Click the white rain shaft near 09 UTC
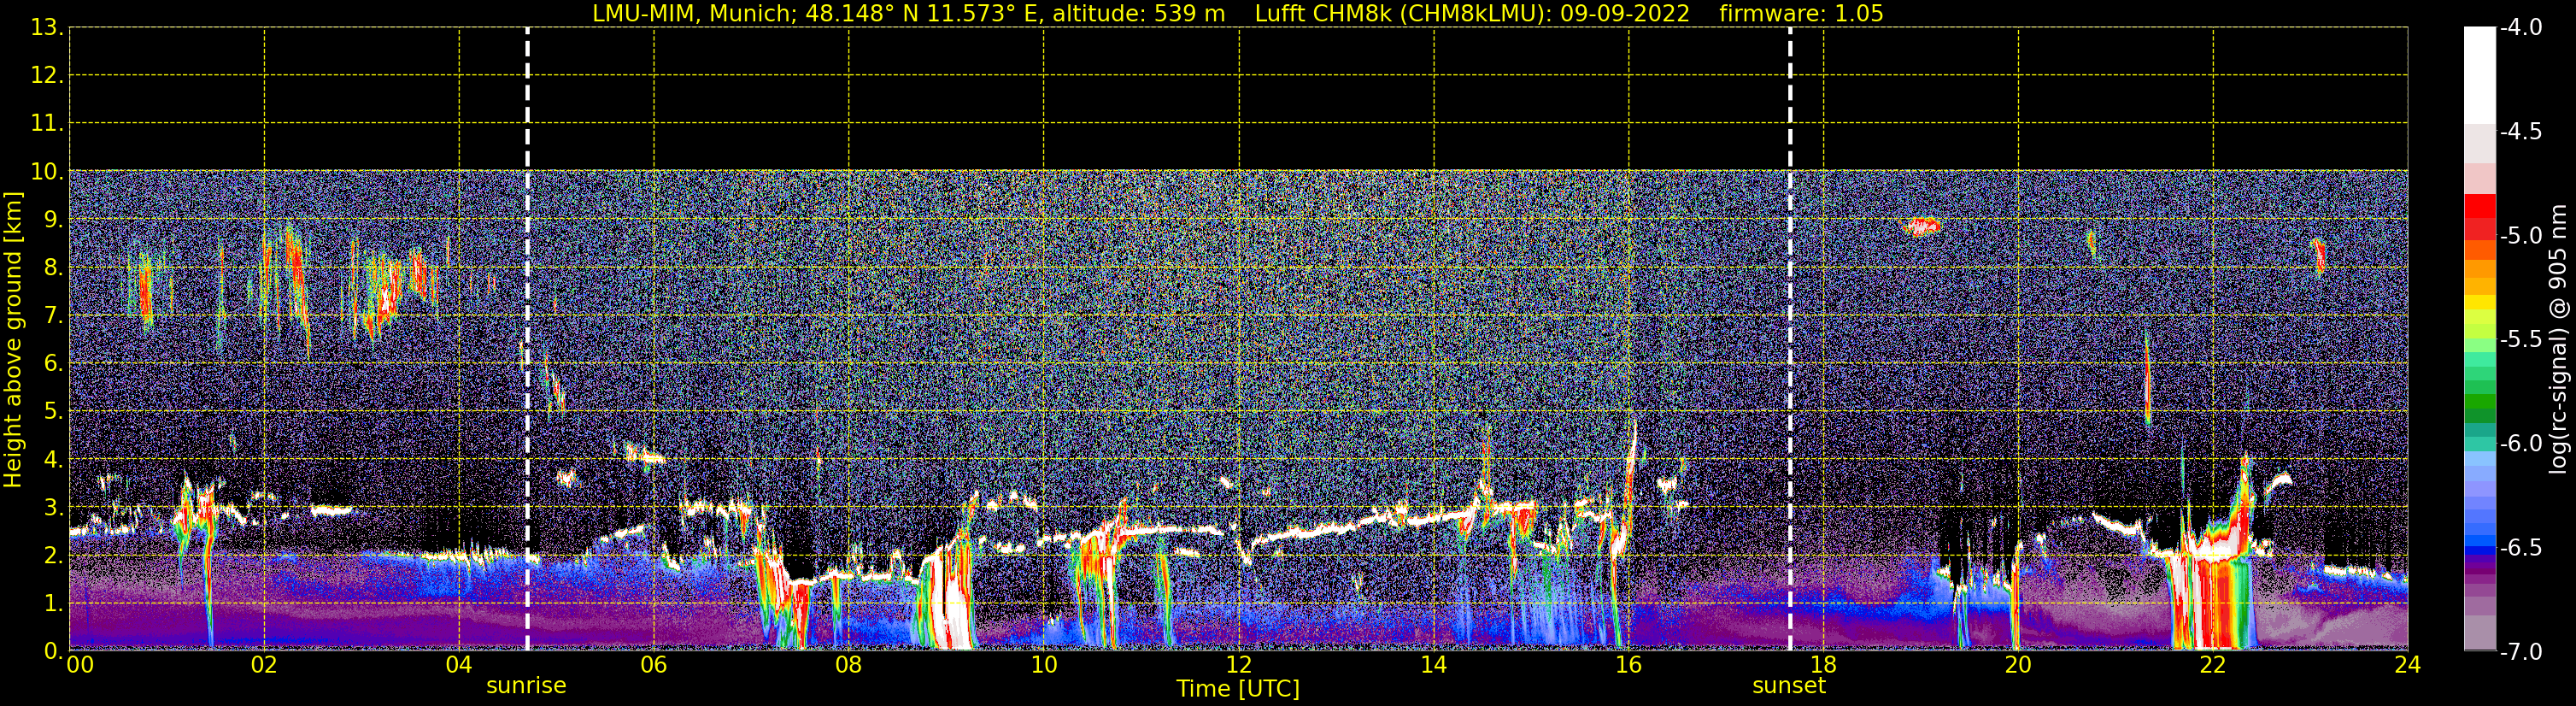The width and height of the screenshot is (2576, 706). coord(954,600)
